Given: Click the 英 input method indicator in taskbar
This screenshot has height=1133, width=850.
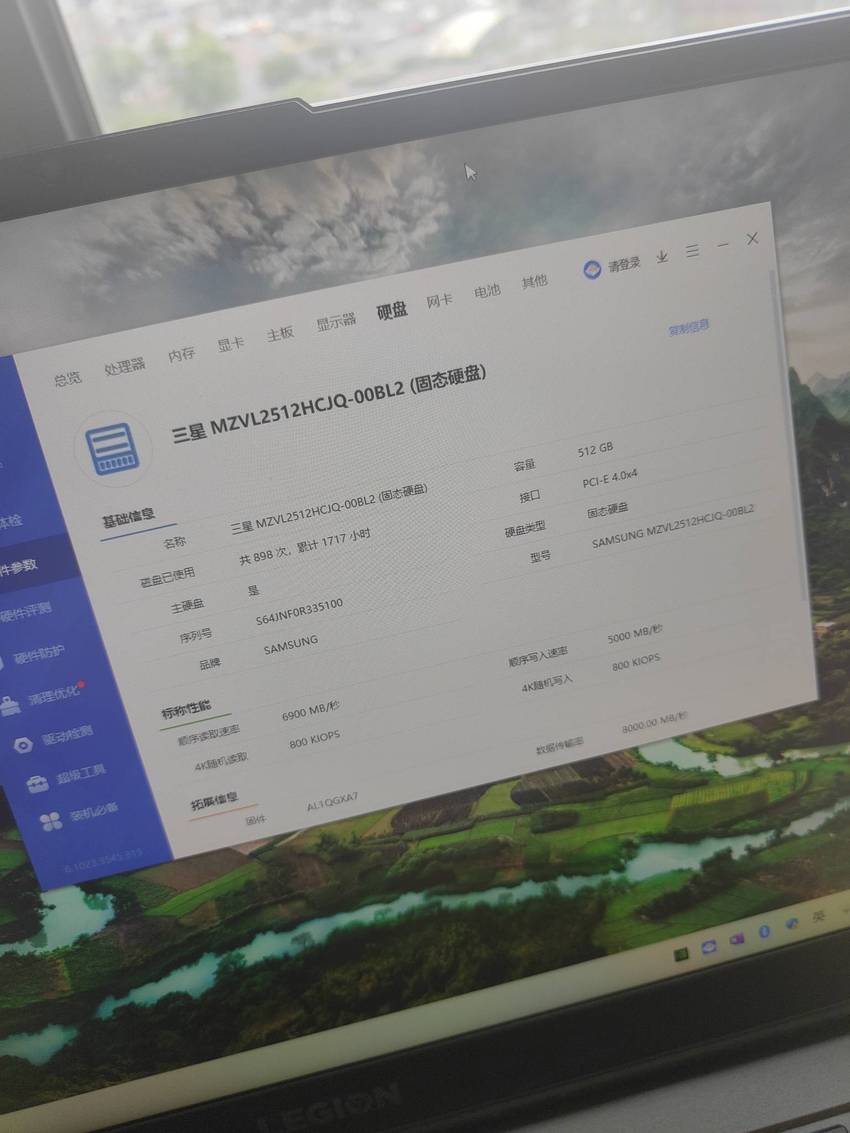Looking at the screenshot, I should [818, 916].
